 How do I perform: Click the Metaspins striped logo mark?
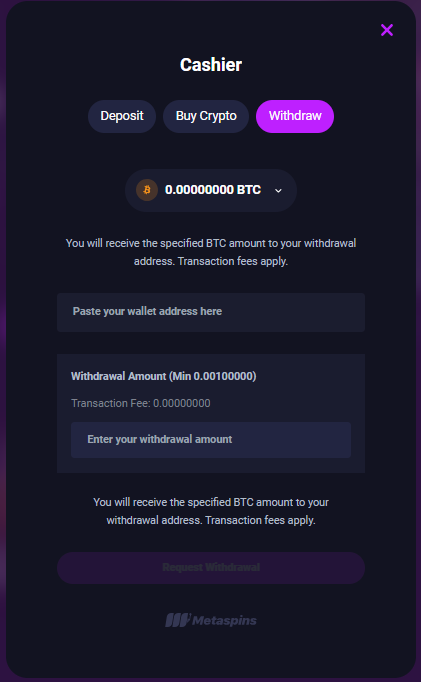point(177,620)
